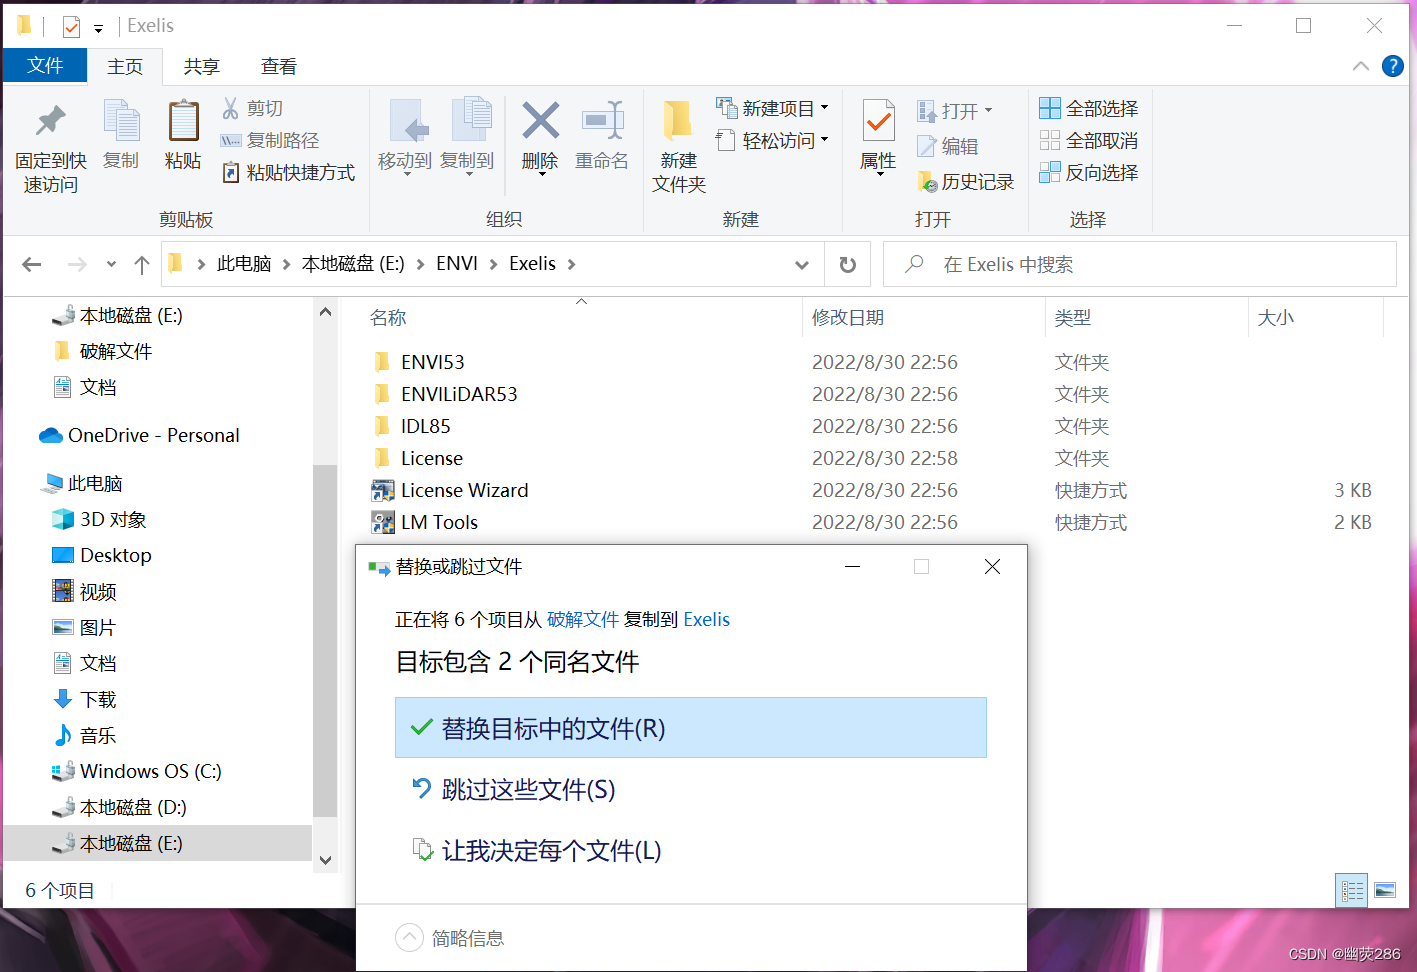Click 粘贴快捷方式 paste shortcut
Viewport: 1417px width, 972px height.
(288, 172)
